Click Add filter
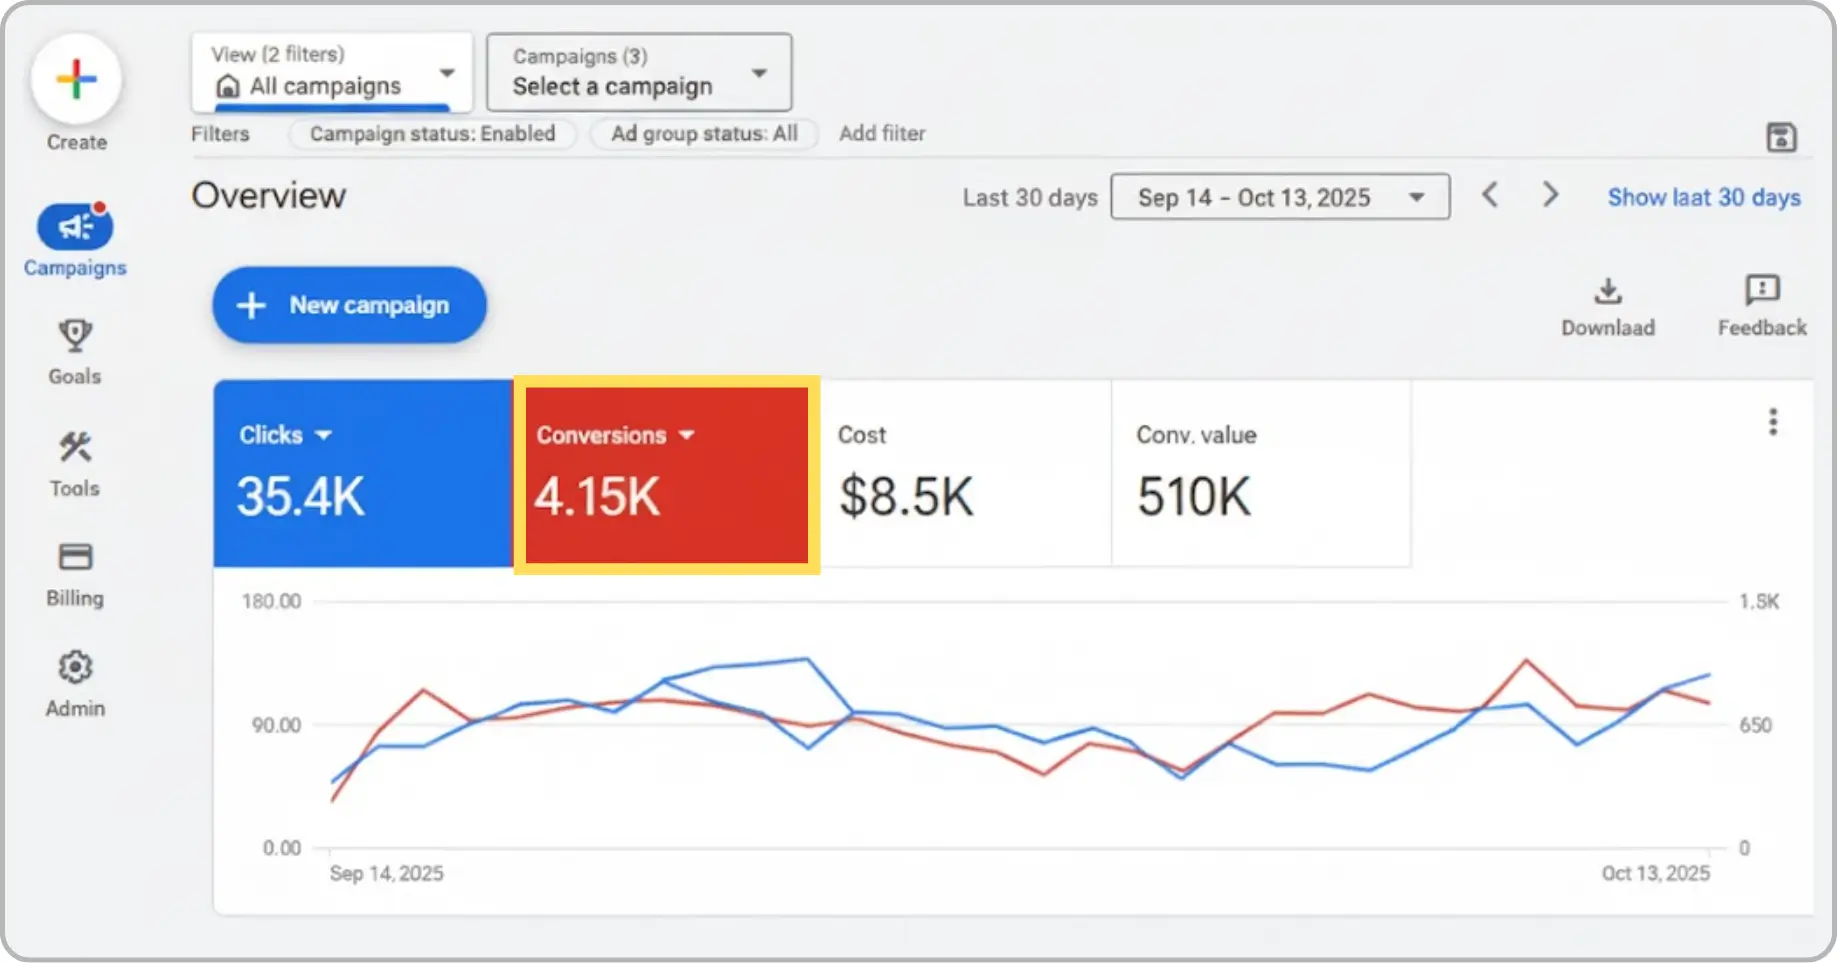This screenshot has height=963, width=1838. 882,133
